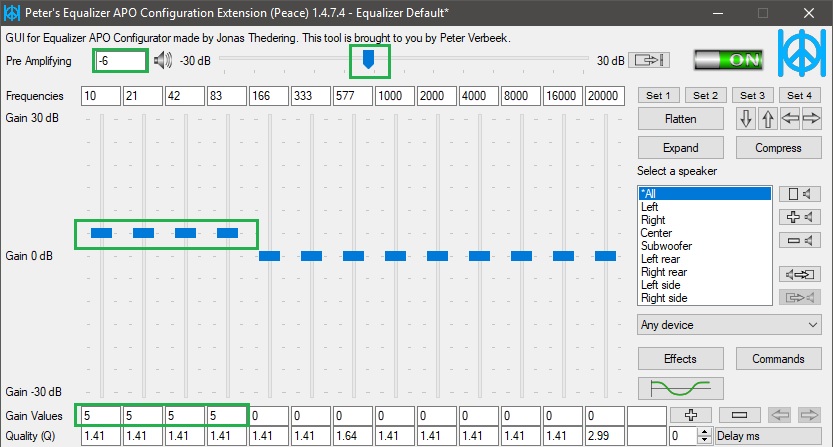
Task: Click the Delay ms value field
Action: [683, 436]
